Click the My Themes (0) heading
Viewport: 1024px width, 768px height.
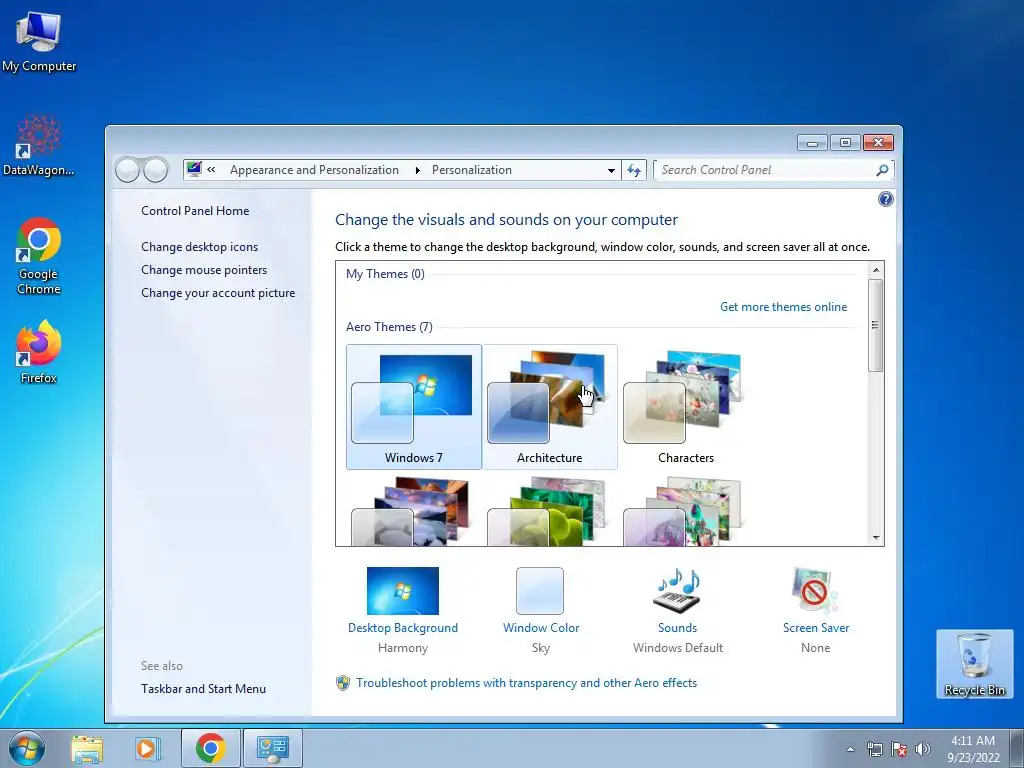coord(385,274)
